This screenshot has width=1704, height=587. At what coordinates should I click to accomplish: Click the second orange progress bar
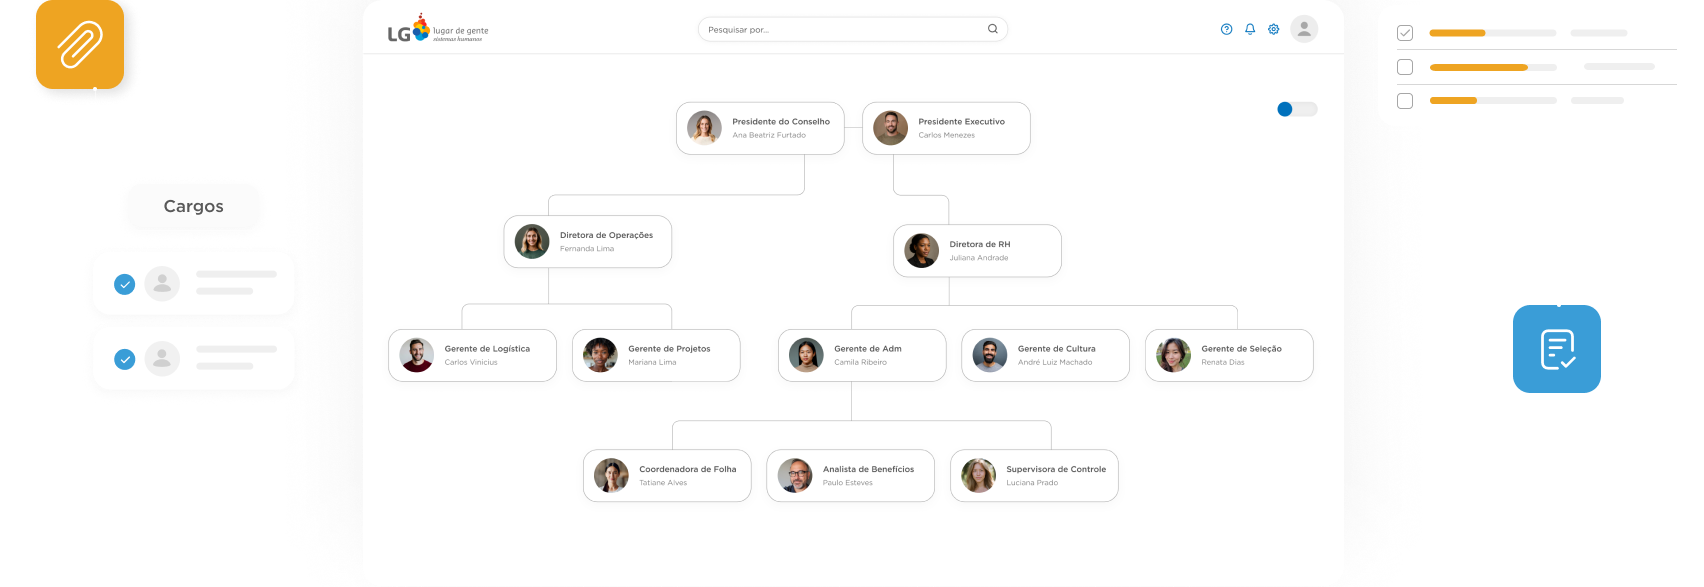(1478, 67)
